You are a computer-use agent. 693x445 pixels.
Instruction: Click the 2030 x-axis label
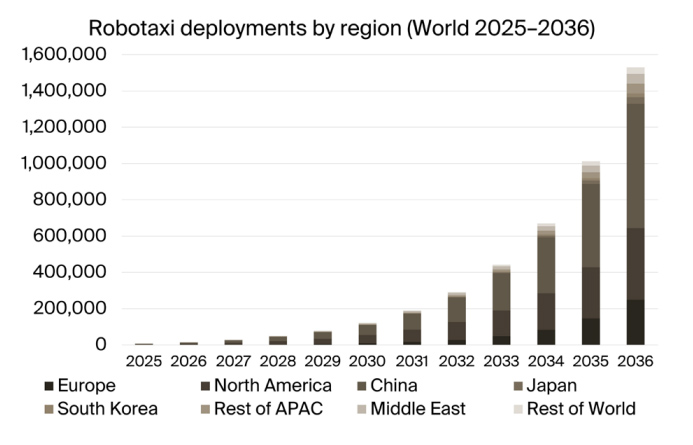pyautogui.click(x=367, y=361)
